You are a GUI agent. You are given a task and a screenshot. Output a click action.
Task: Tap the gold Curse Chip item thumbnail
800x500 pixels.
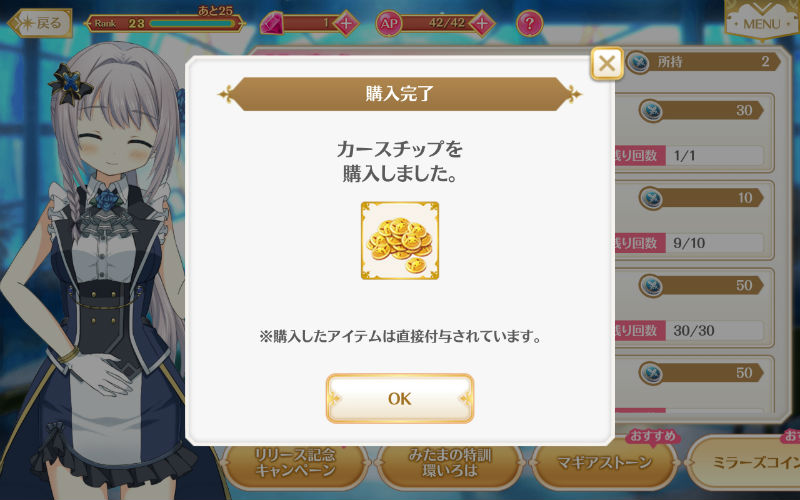[x=400, y=241]
